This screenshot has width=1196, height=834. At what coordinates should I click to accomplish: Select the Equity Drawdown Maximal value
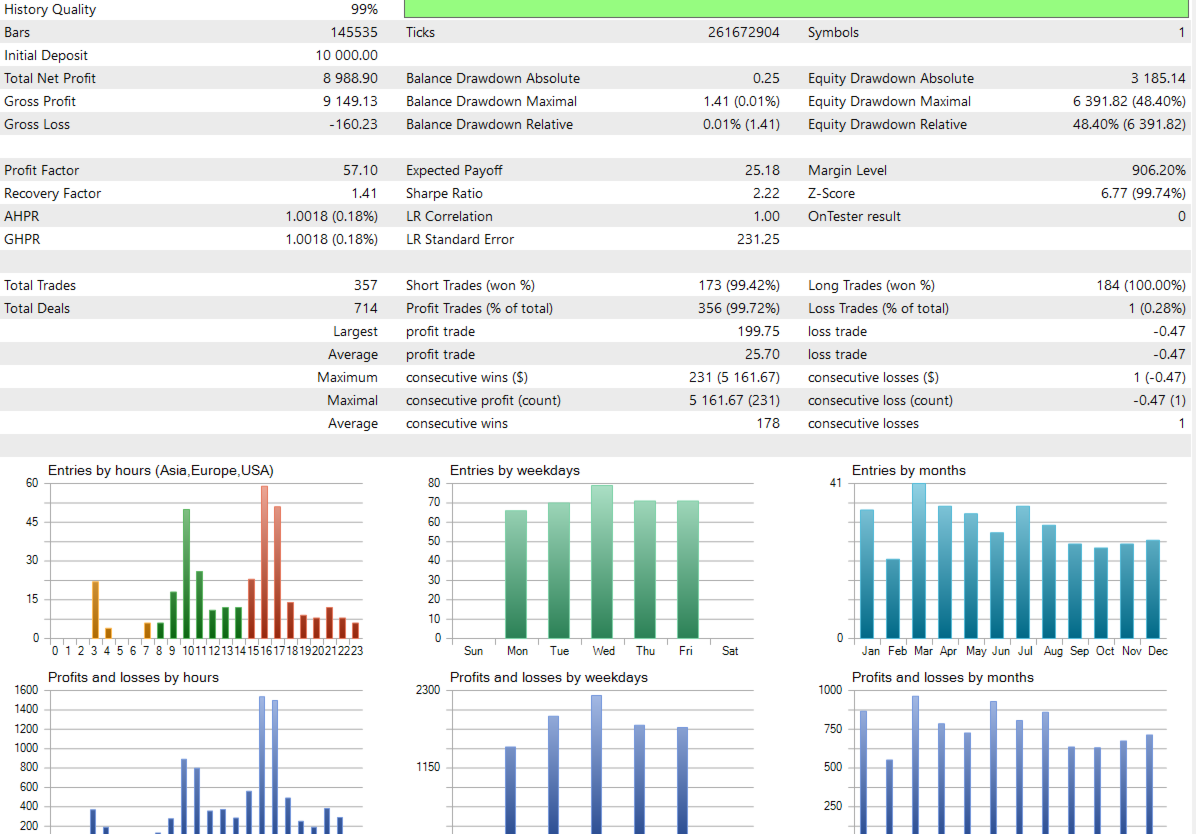click(1129, 101)
